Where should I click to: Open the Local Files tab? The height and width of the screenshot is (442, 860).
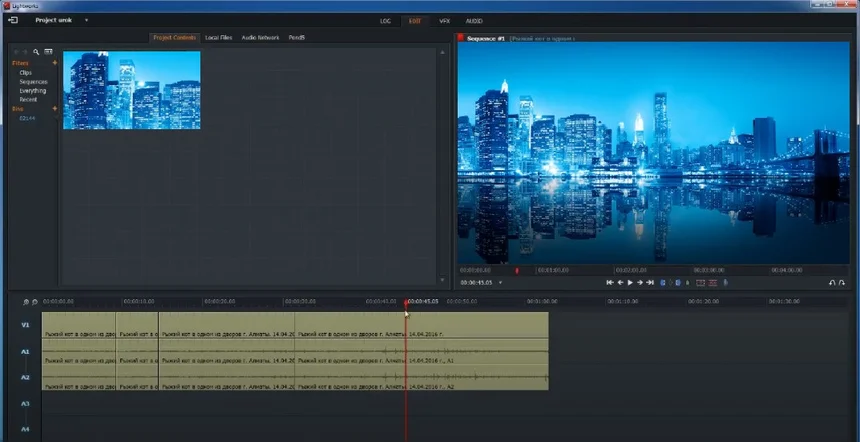pos(219,37)
